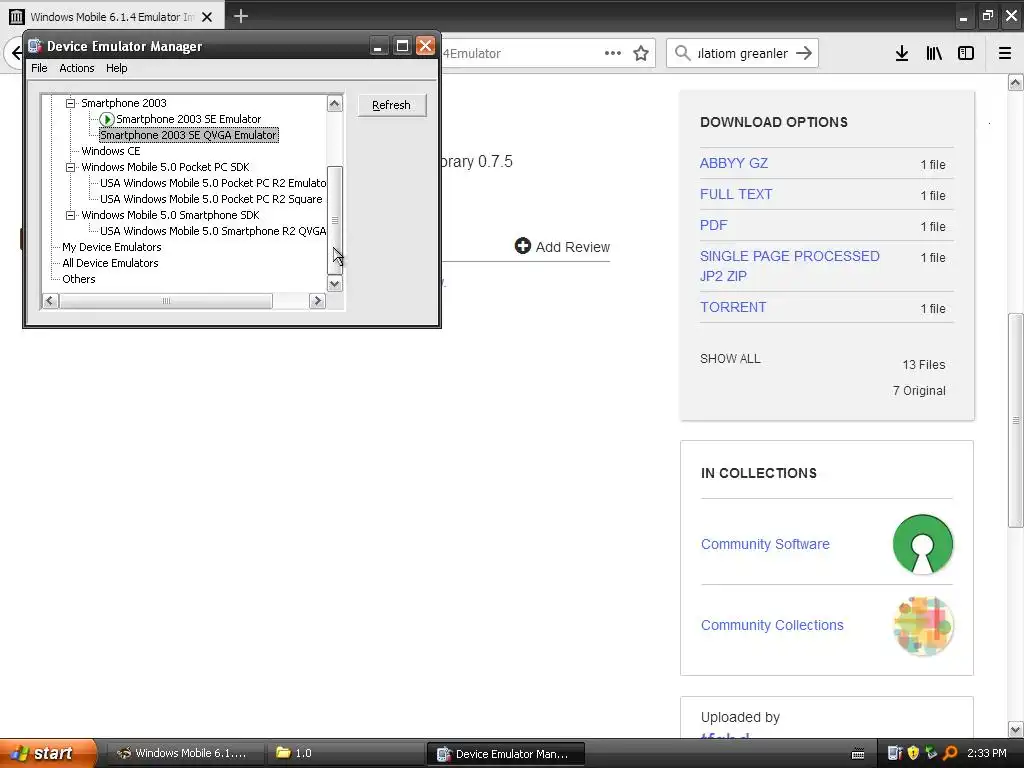The image size is (1024, 768).
Task: Download the PDF option
Action: click(713, 225)
